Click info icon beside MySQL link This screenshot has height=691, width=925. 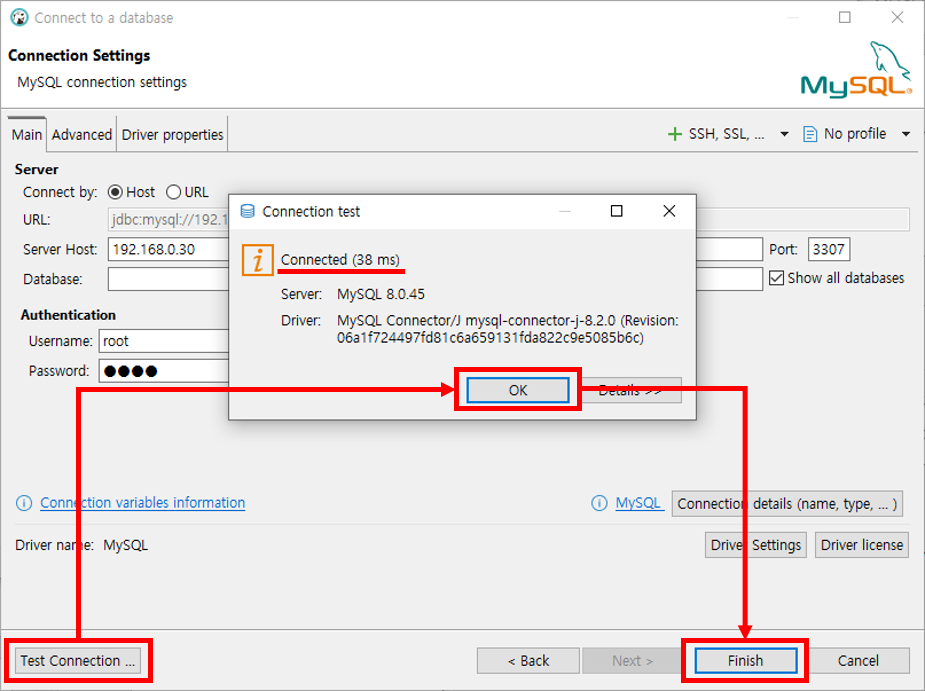click(x=599, y=503)
